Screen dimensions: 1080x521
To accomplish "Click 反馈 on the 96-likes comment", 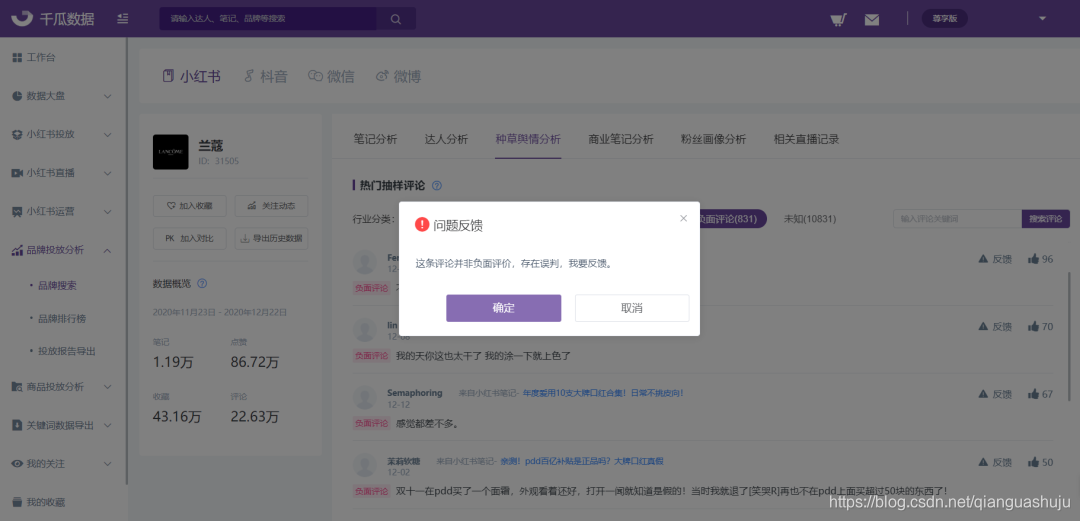I will point(995,259).
